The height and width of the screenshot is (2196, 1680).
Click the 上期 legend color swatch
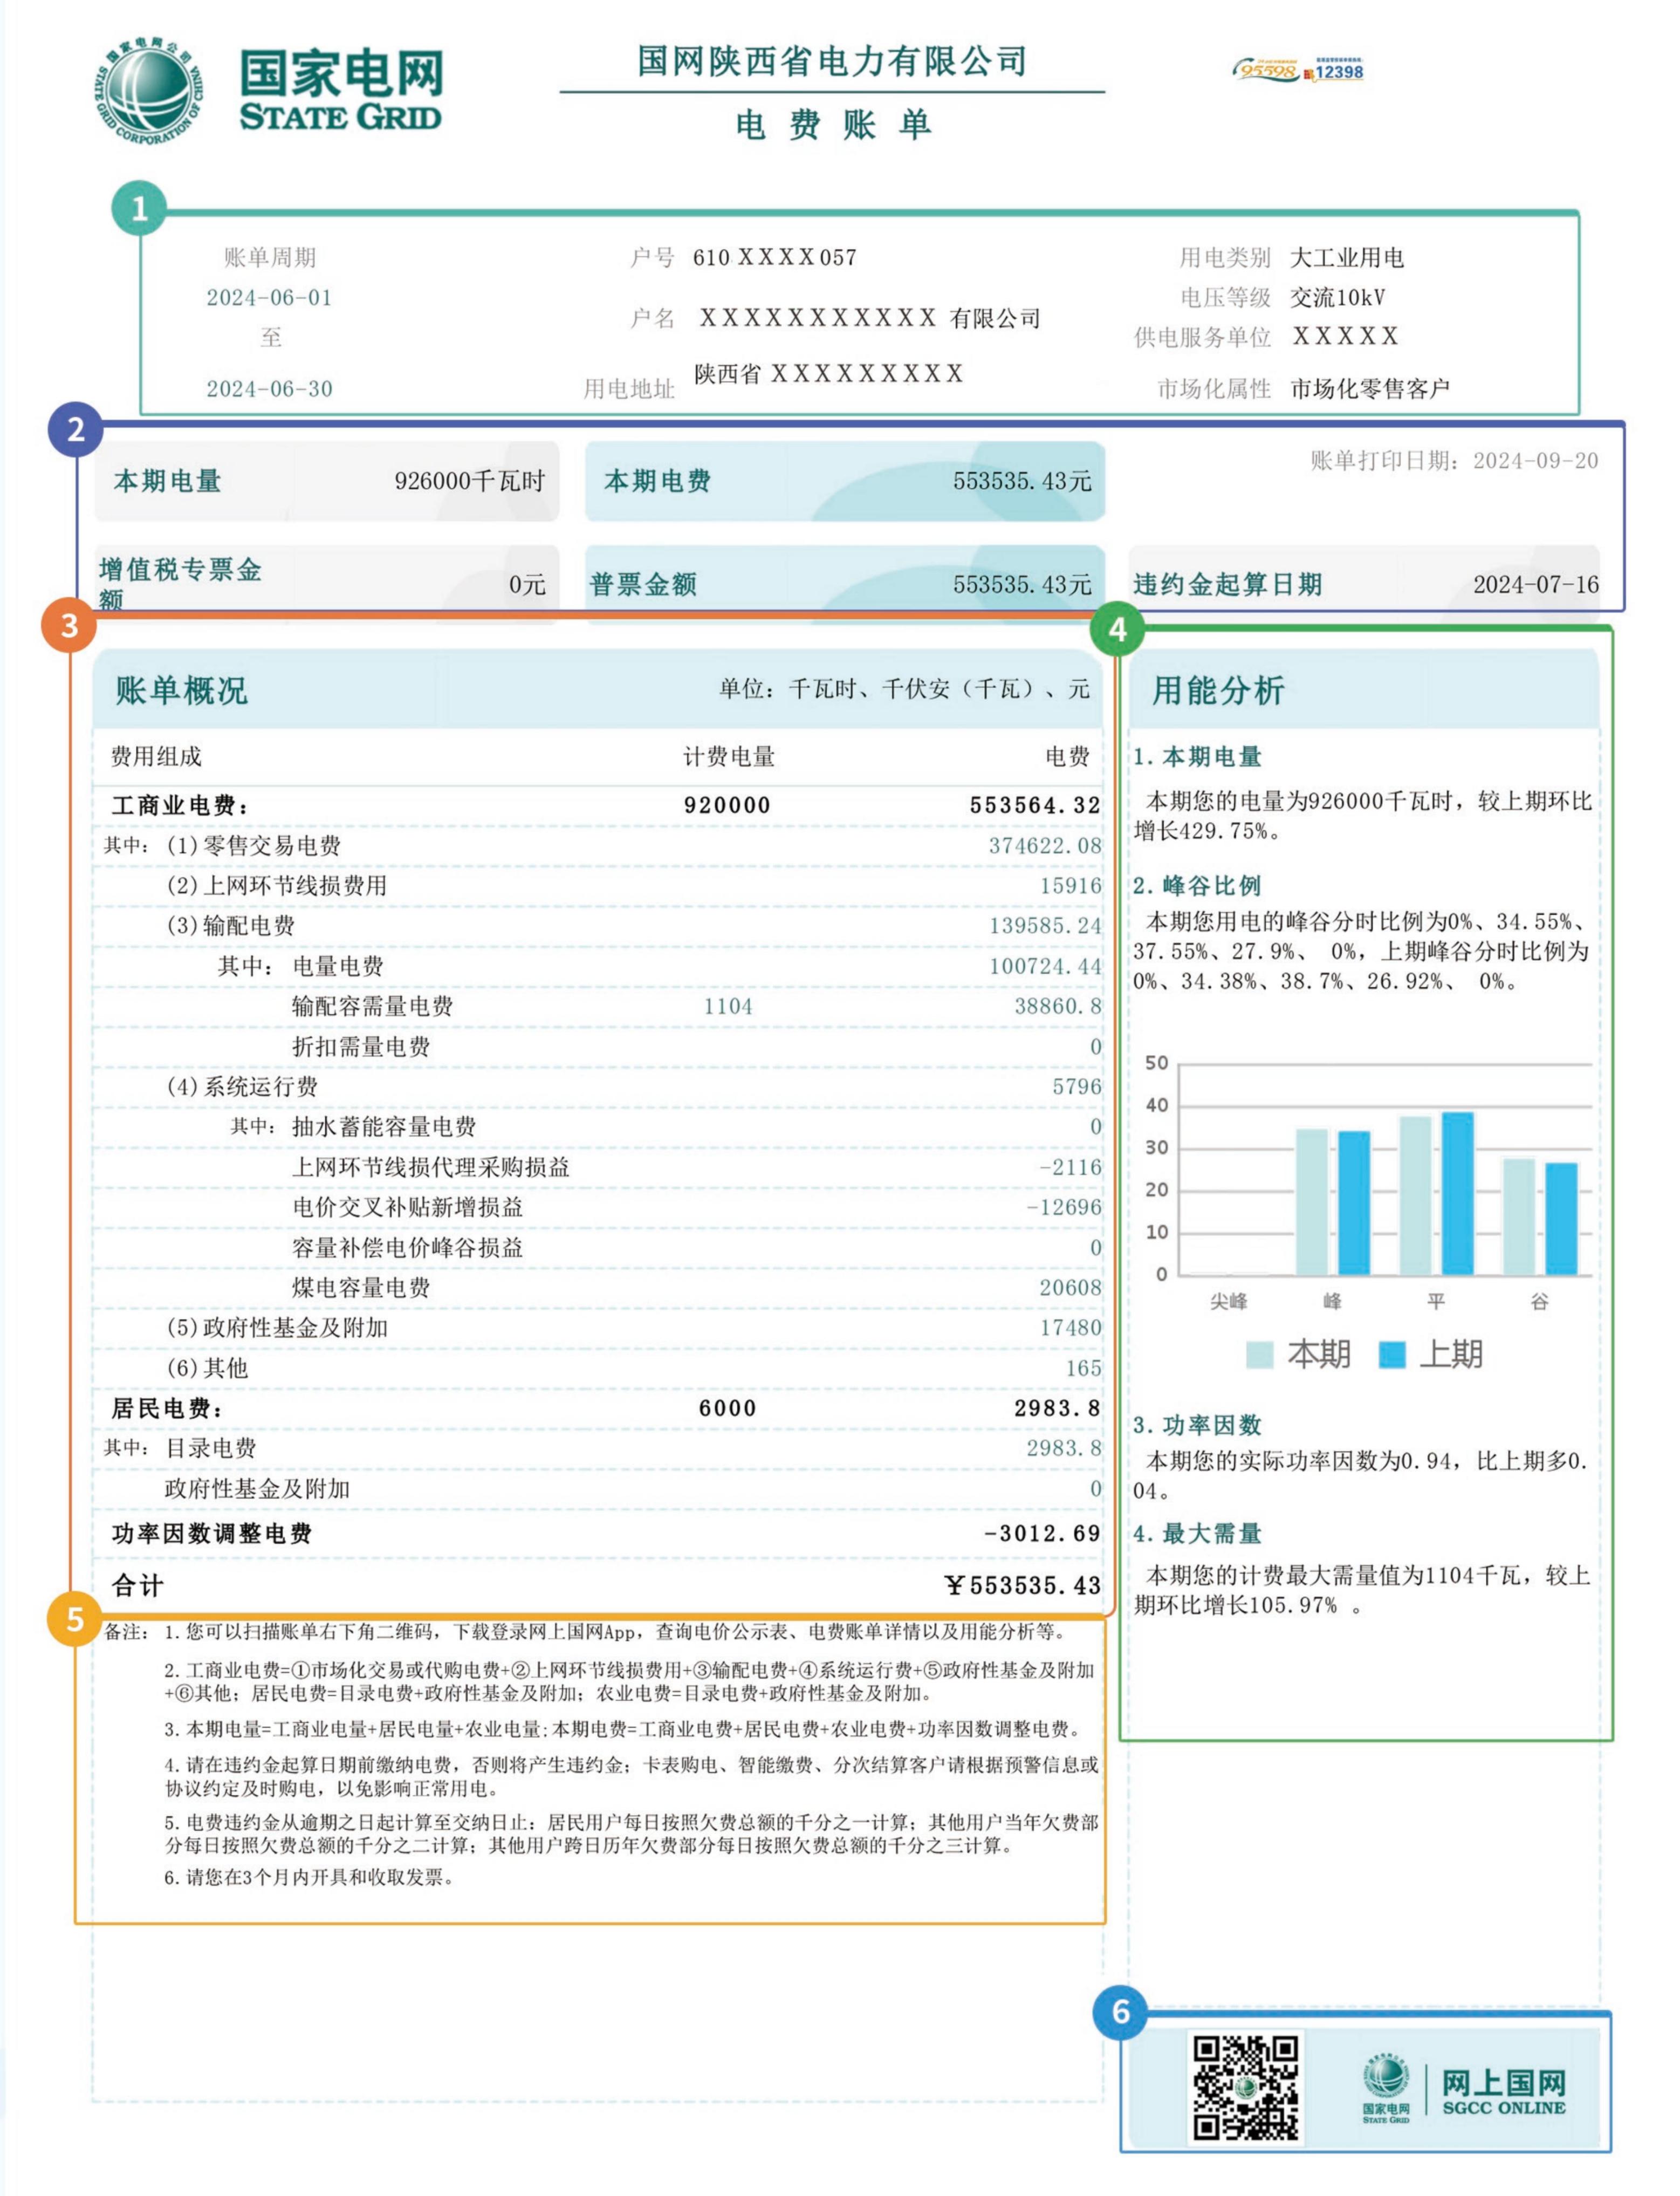[1392, 1354]
